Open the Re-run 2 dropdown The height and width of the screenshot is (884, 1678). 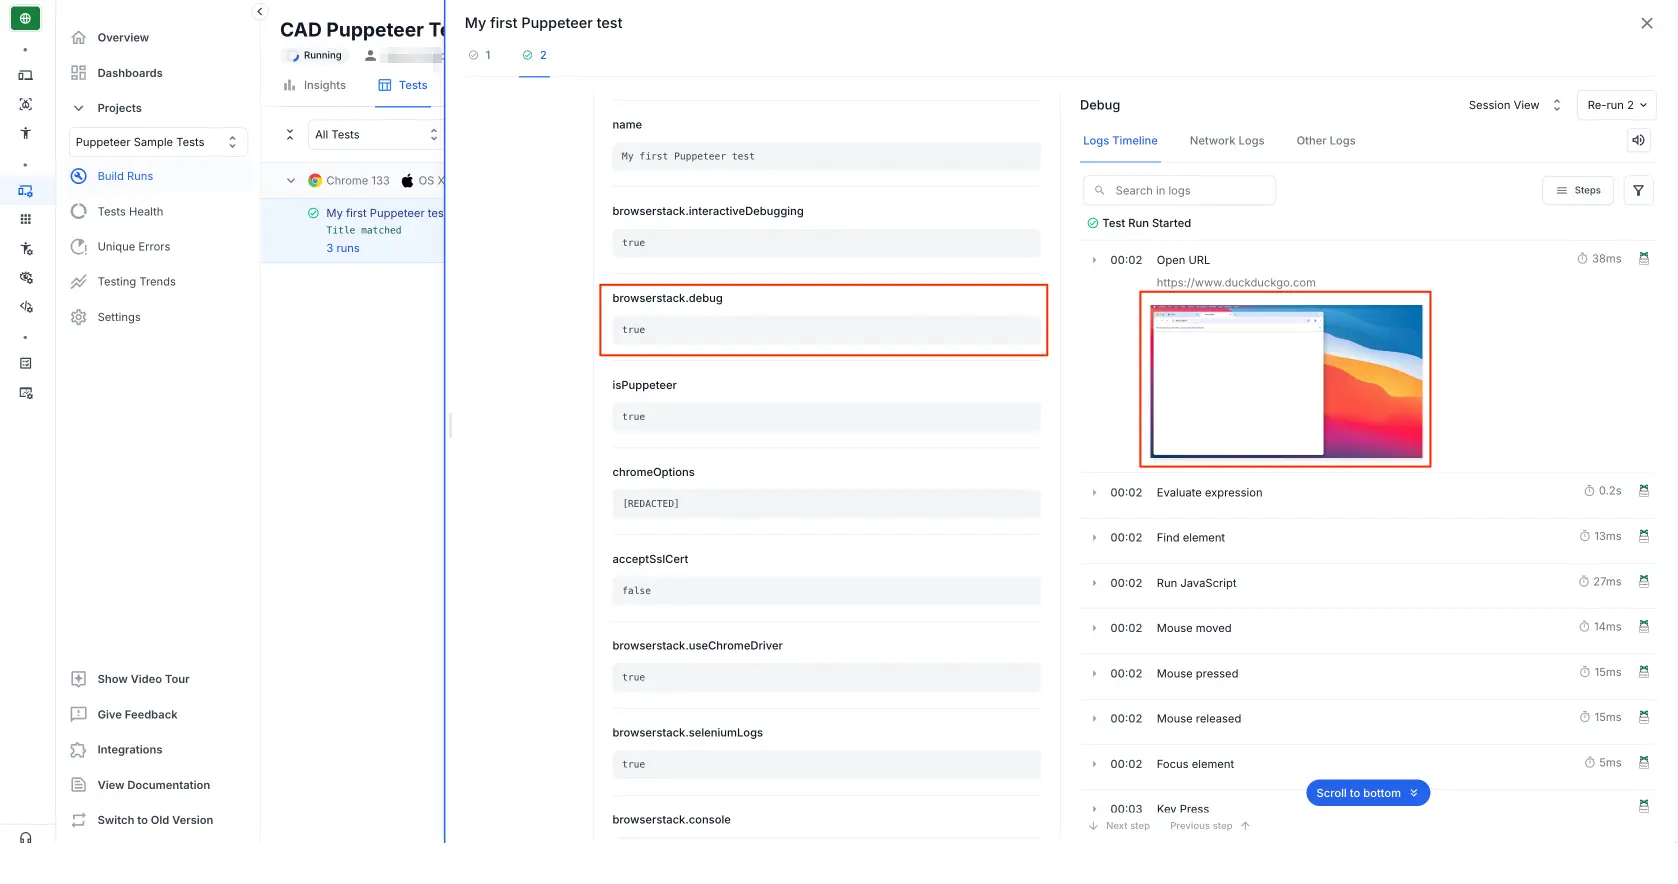coord(1616,105)
